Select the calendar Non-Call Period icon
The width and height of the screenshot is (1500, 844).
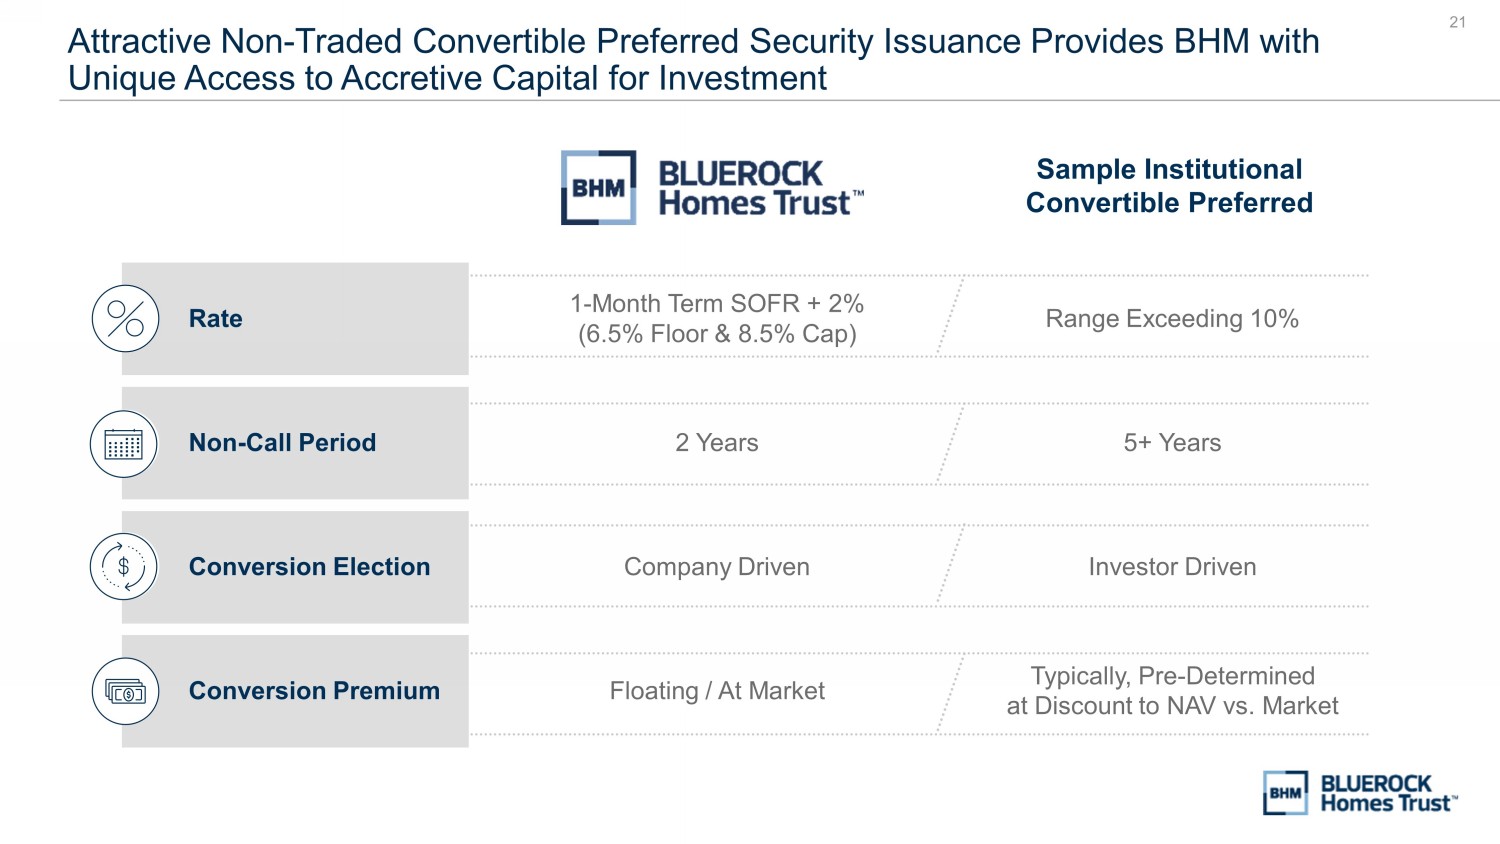(124, 443)
